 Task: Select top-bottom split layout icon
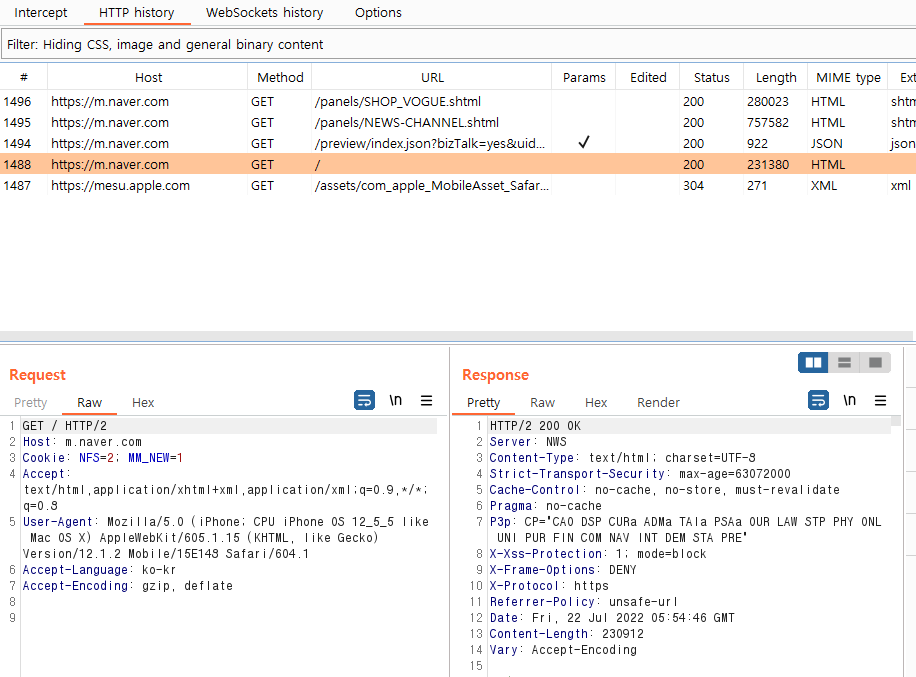[844, 363]
